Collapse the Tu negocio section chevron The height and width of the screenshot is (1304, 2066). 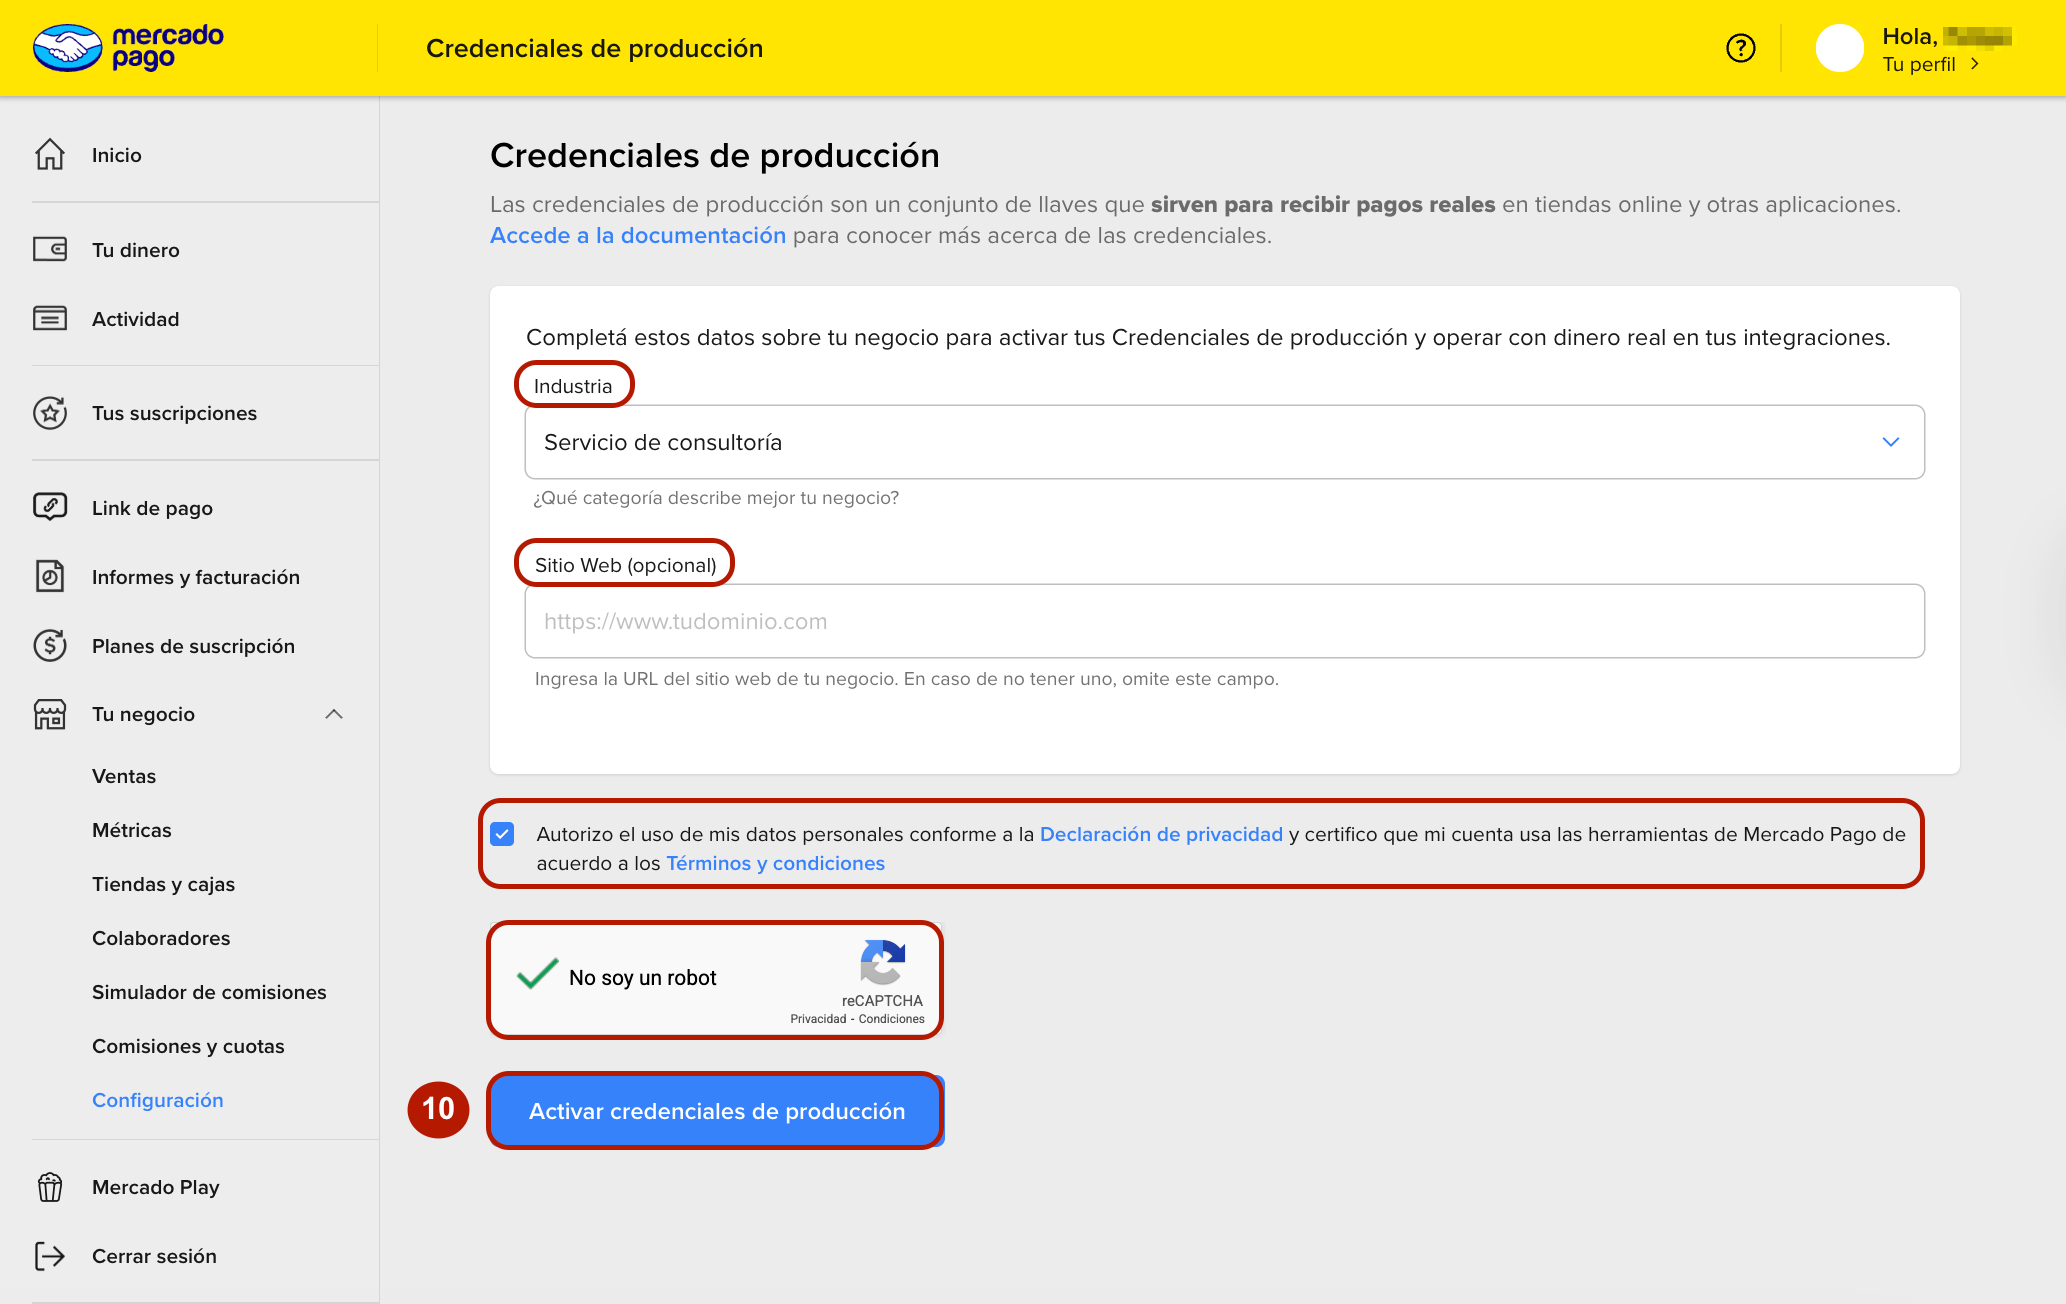tap(334, 714)
